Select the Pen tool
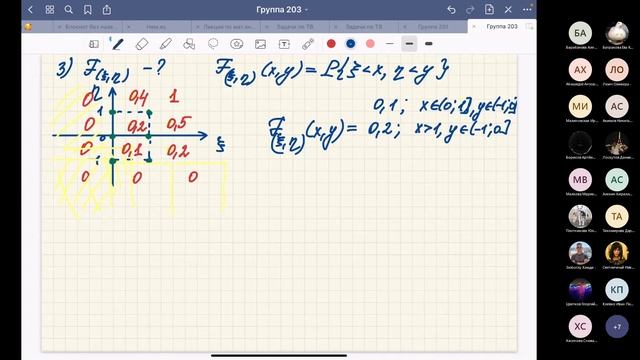Image resolution: width=640 pixels, height=360 pixels. click(x=118, y=44)
